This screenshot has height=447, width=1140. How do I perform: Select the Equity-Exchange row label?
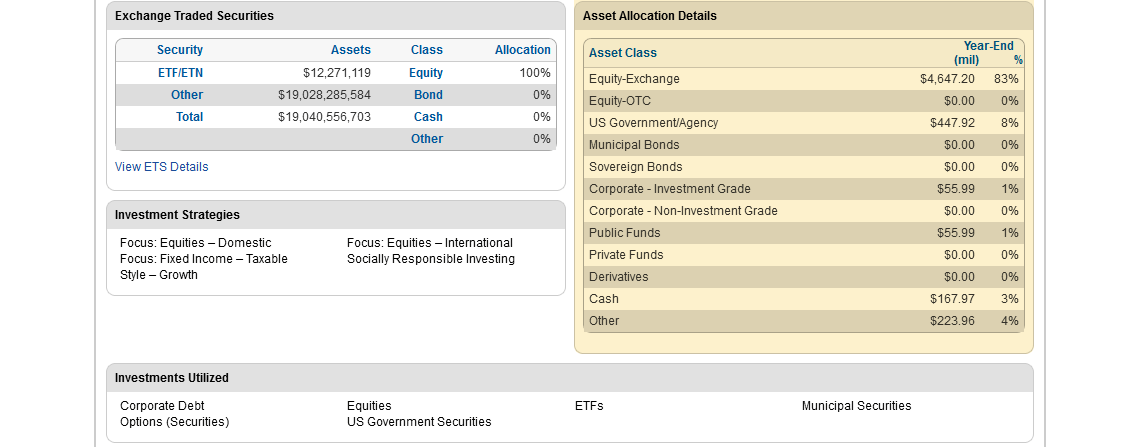pyautogui.click(x=634, y=79)
